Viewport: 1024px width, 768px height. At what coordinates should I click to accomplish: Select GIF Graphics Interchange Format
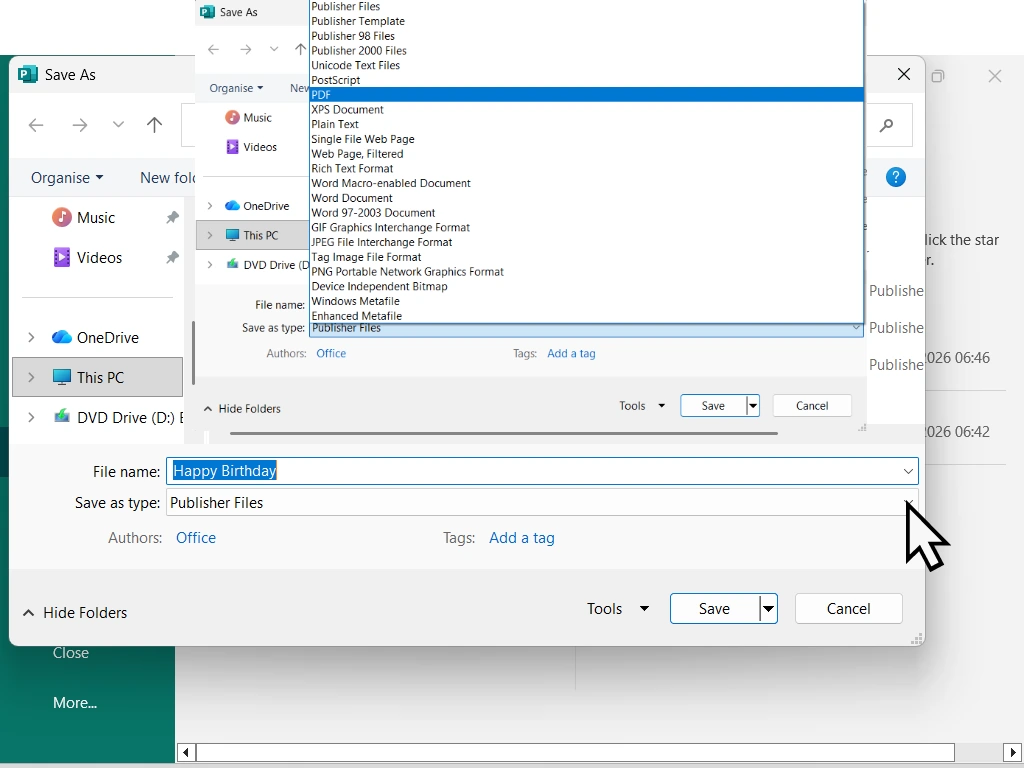pos(586,227)
